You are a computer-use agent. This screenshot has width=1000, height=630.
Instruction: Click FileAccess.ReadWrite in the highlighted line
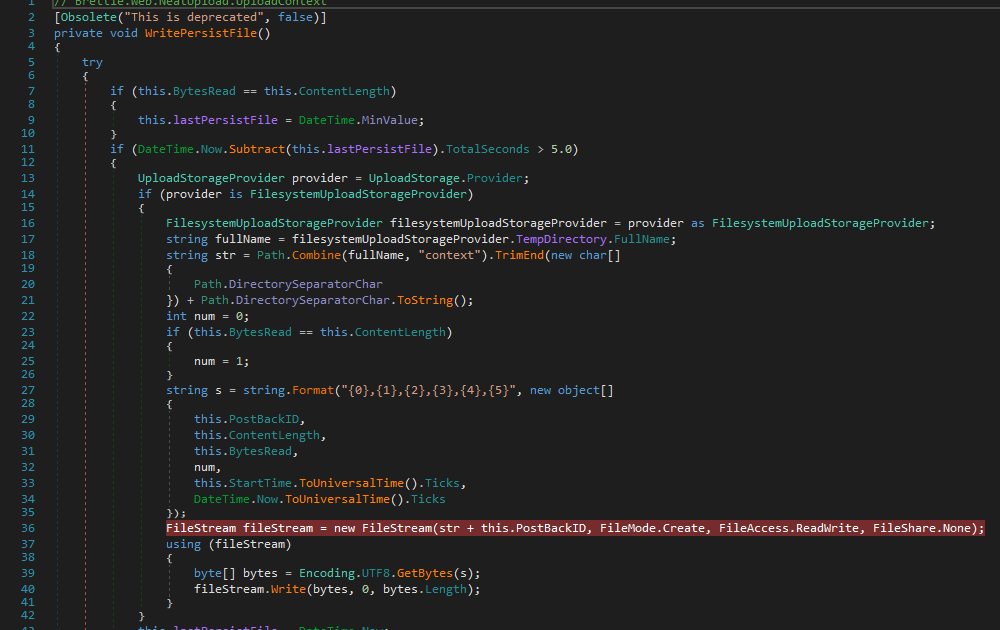click(x=788, y=527)
